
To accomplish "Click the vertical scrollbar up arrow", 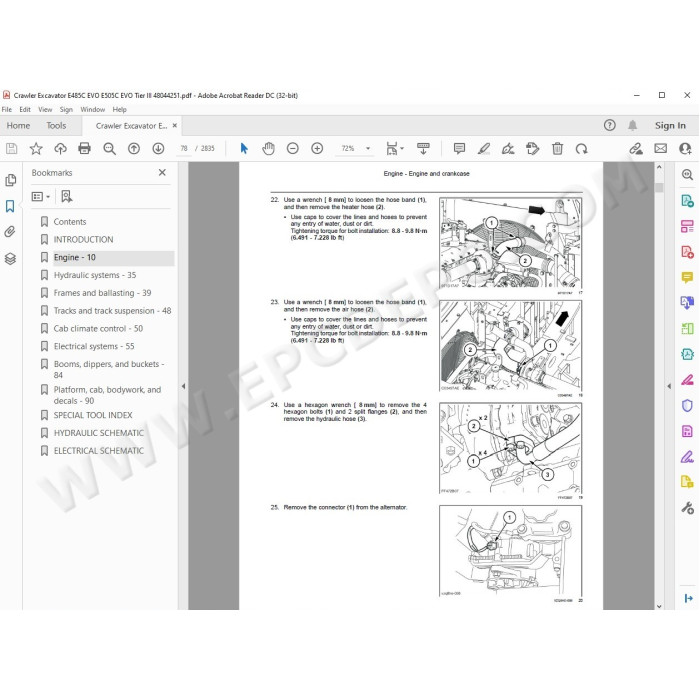I will pos(659,167).
